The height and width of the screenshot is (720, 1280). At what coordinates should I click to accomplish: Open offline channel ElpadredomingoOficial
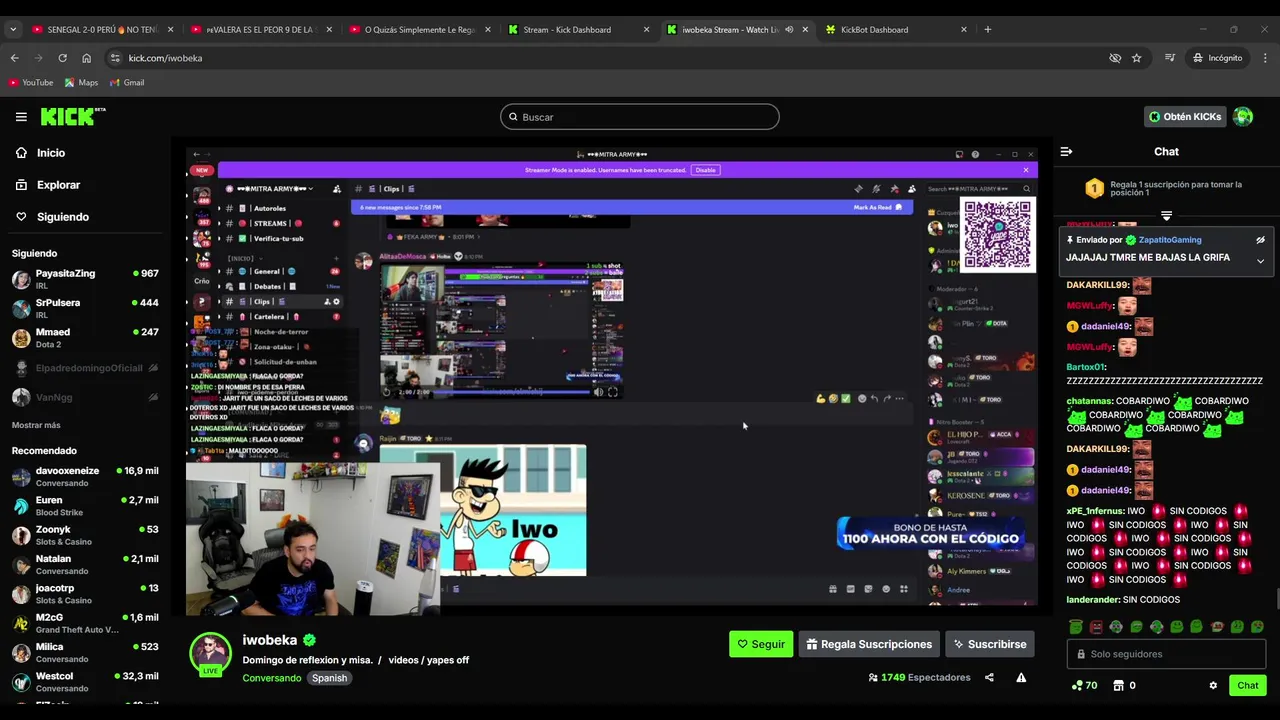85,368
